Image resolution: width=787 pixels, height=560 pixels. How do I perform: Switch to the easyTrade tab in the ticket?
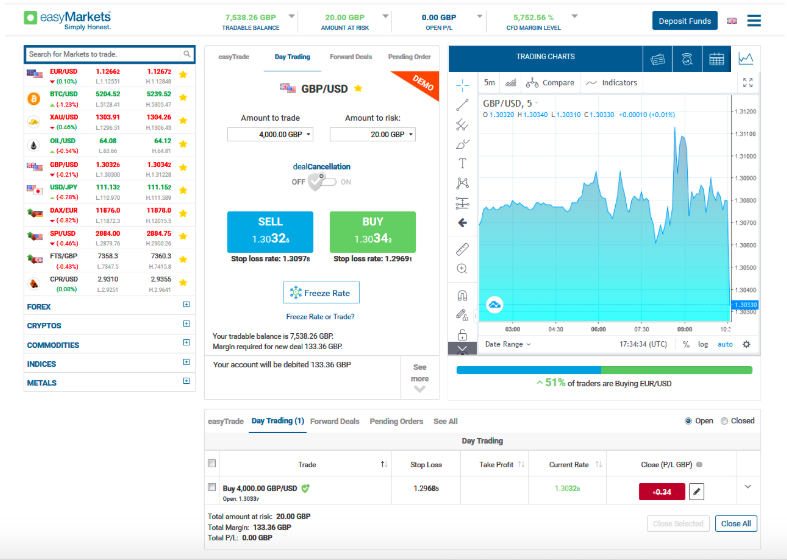pyautogui.click(x=234, y=57)
